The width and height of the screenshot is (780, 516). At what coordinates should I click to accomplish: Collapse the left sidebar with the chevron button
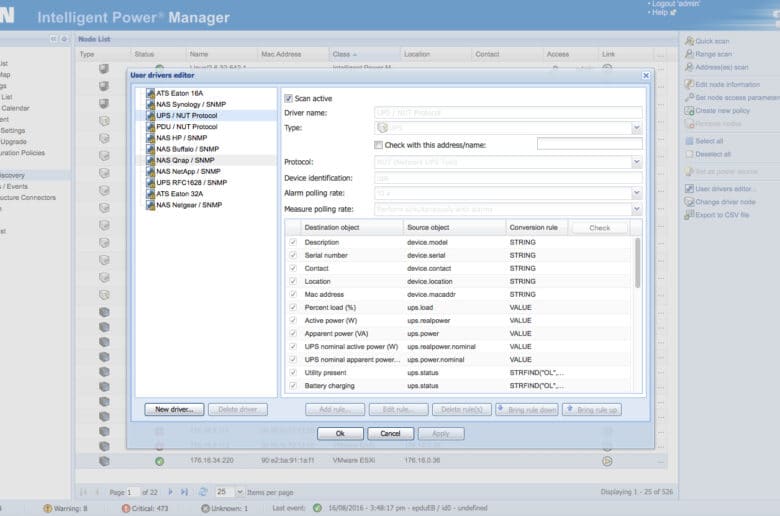click(x=53, y=39)
